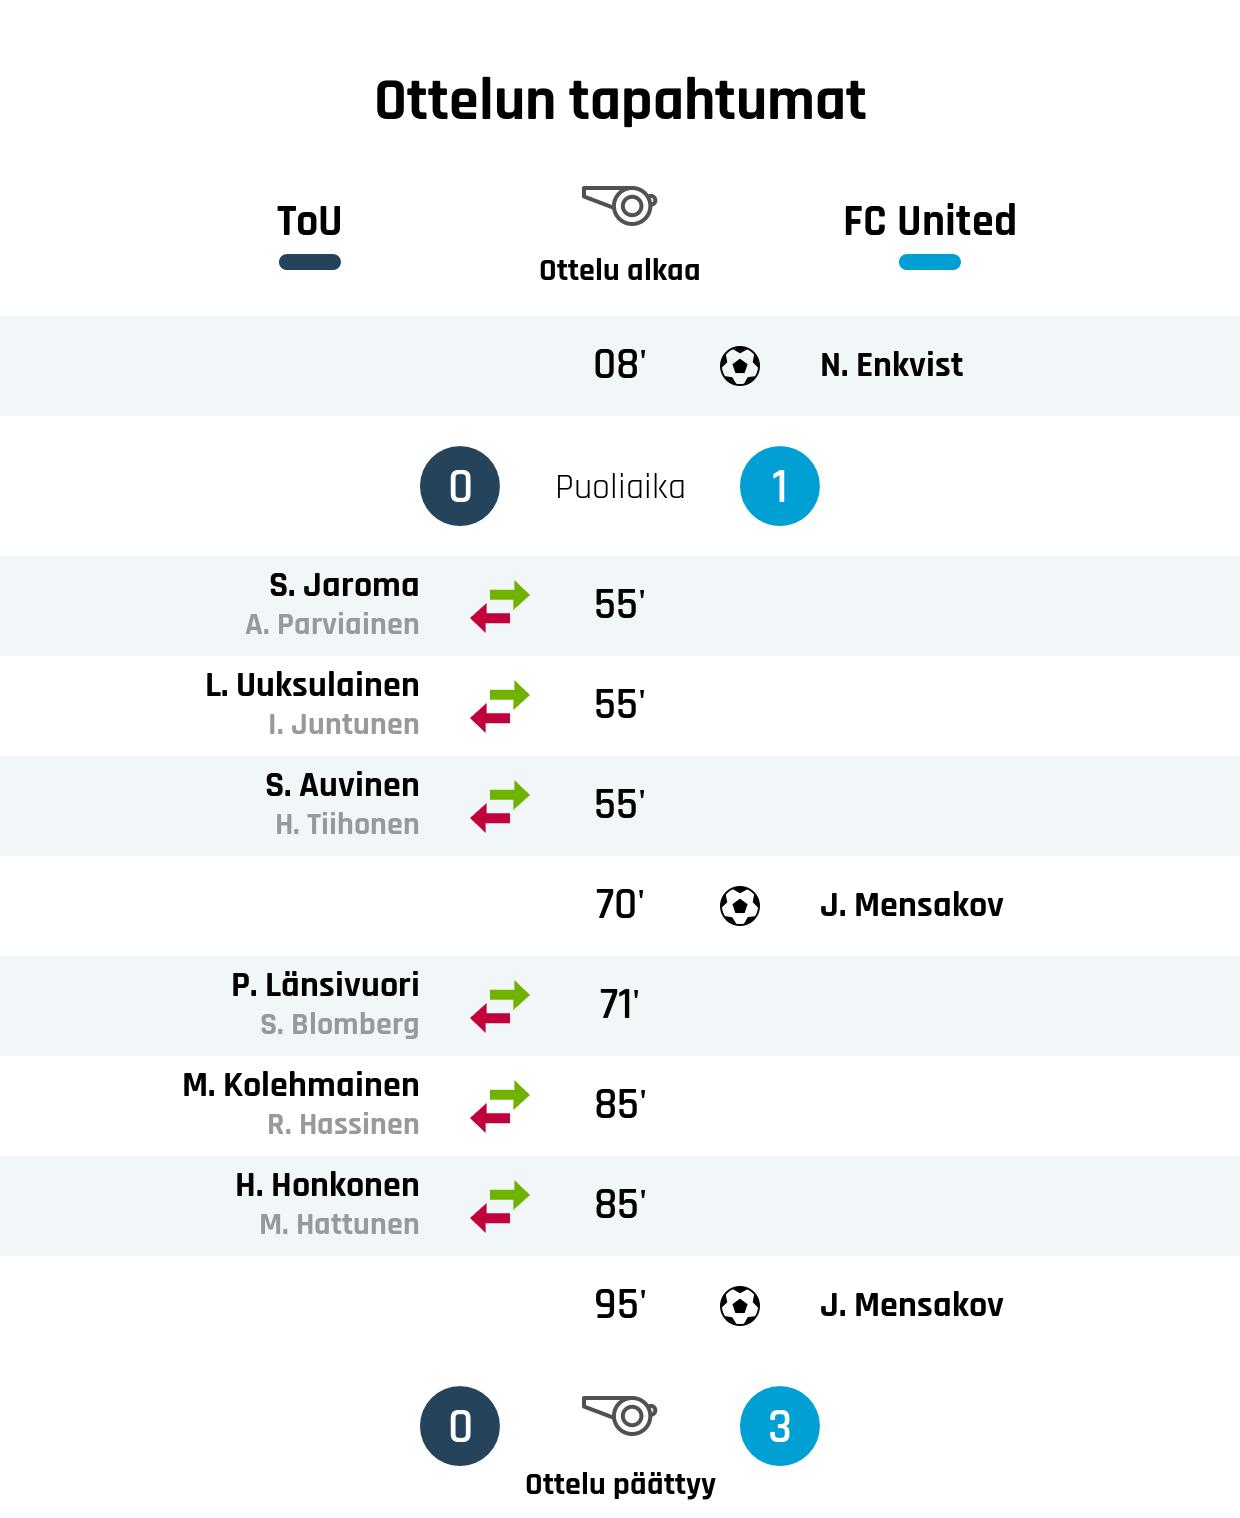Click the H. Honkonen substitution arrows icon
Viewport: 1240px width, 1518px height.
(500, 1206)
